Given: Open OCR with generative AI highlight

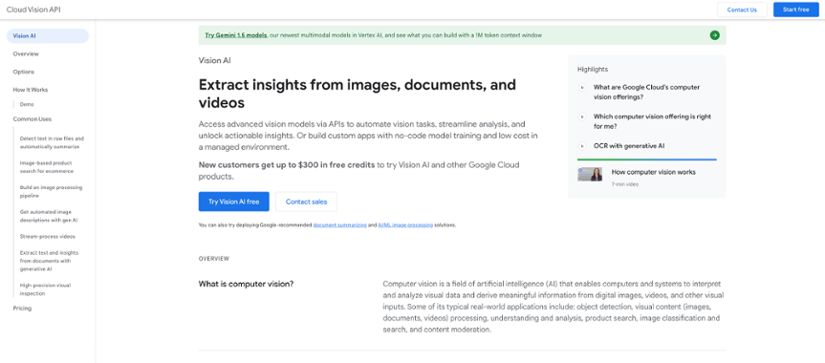Looking at the screenshot, I should click(629, 146).
